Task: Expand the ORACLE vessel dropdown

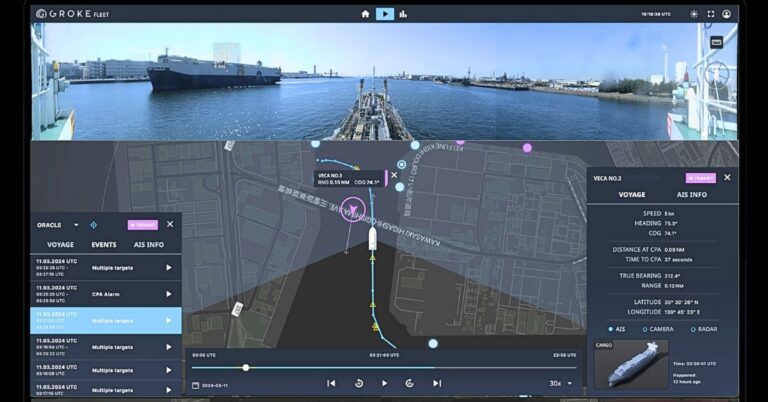Action: point(76,225)
